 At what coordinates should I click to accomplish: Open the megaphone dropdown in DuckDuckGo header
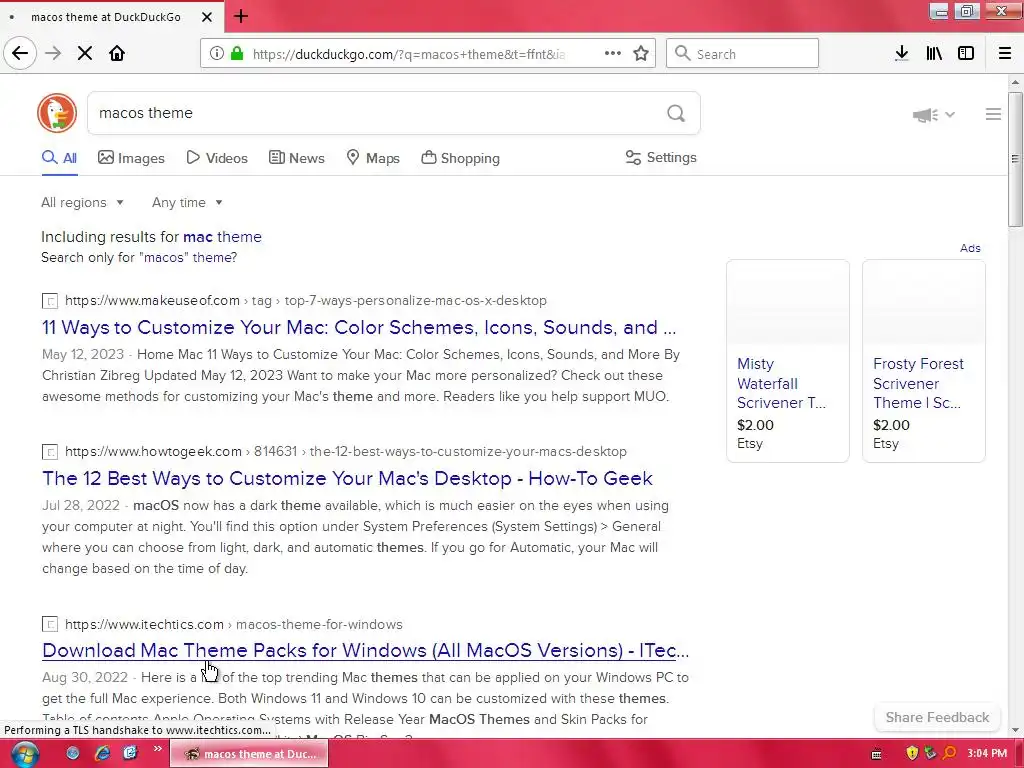(934, 115)
